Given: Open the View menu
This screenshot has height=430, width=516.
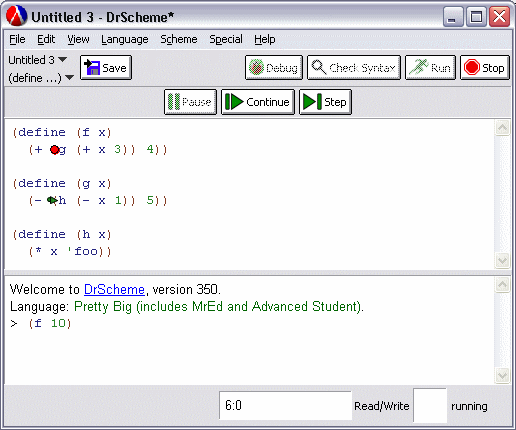Looking at the screenshot, I should [78, 39].
